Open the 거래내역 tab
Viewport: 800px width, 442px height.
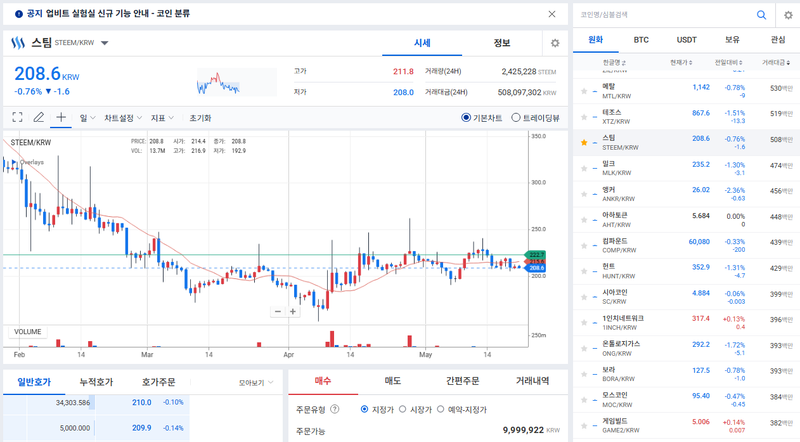[x=532, y=381]
